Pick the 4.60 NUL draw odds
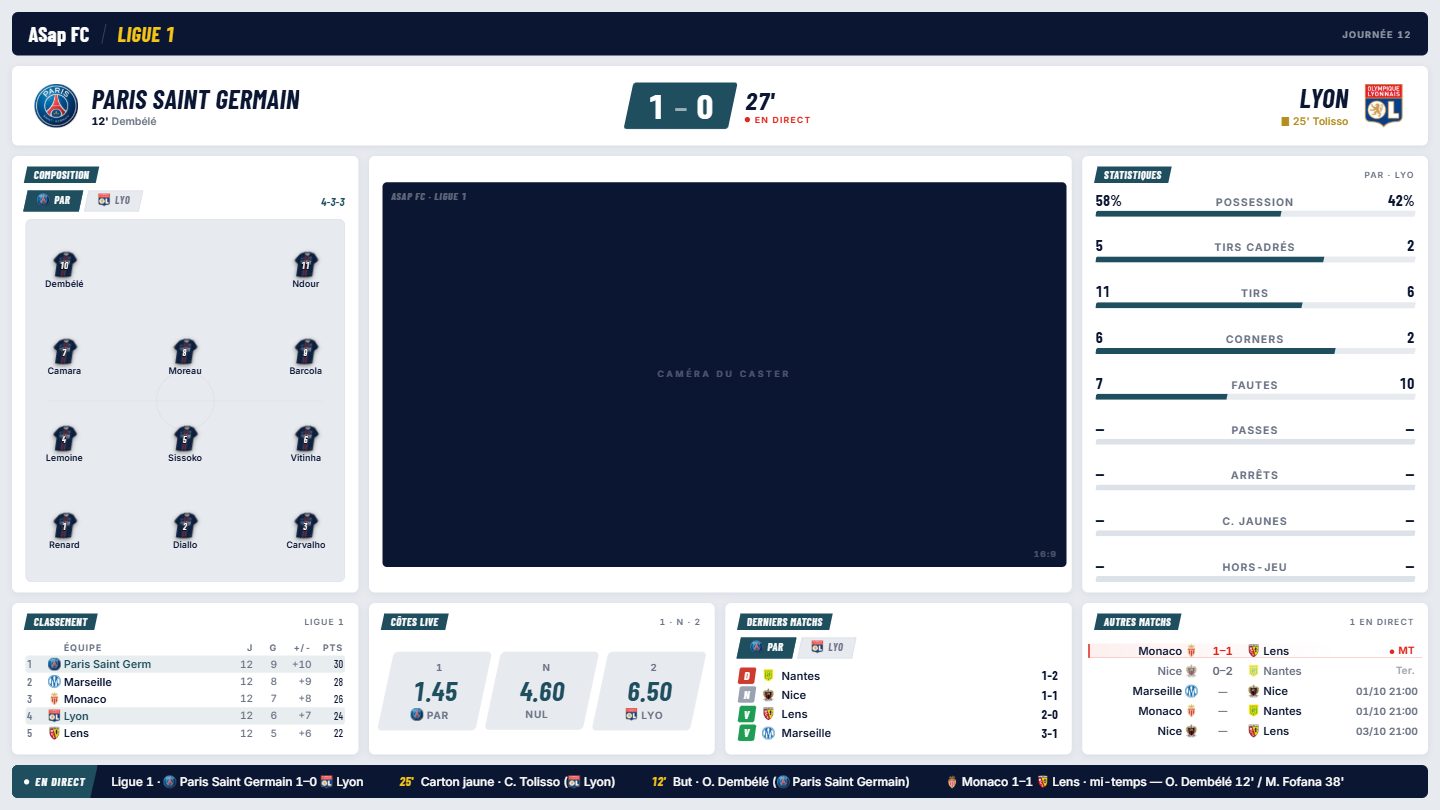 tap(542, 691)
